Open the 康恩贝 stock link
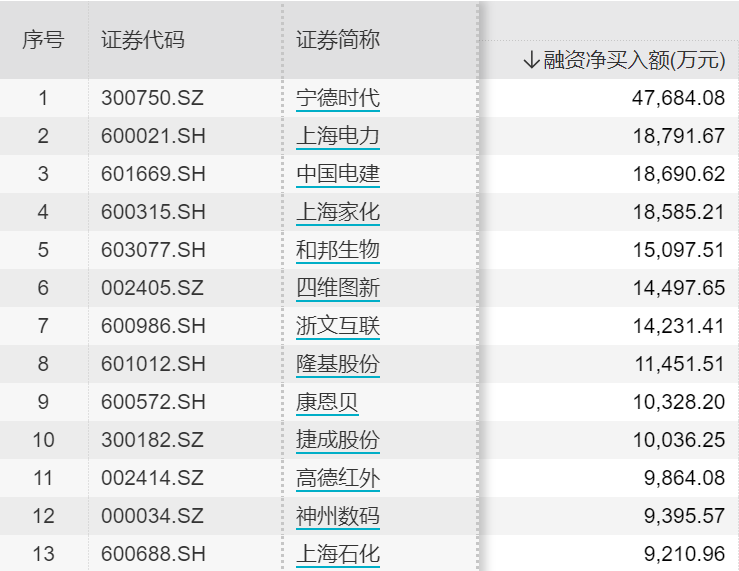 328,402
